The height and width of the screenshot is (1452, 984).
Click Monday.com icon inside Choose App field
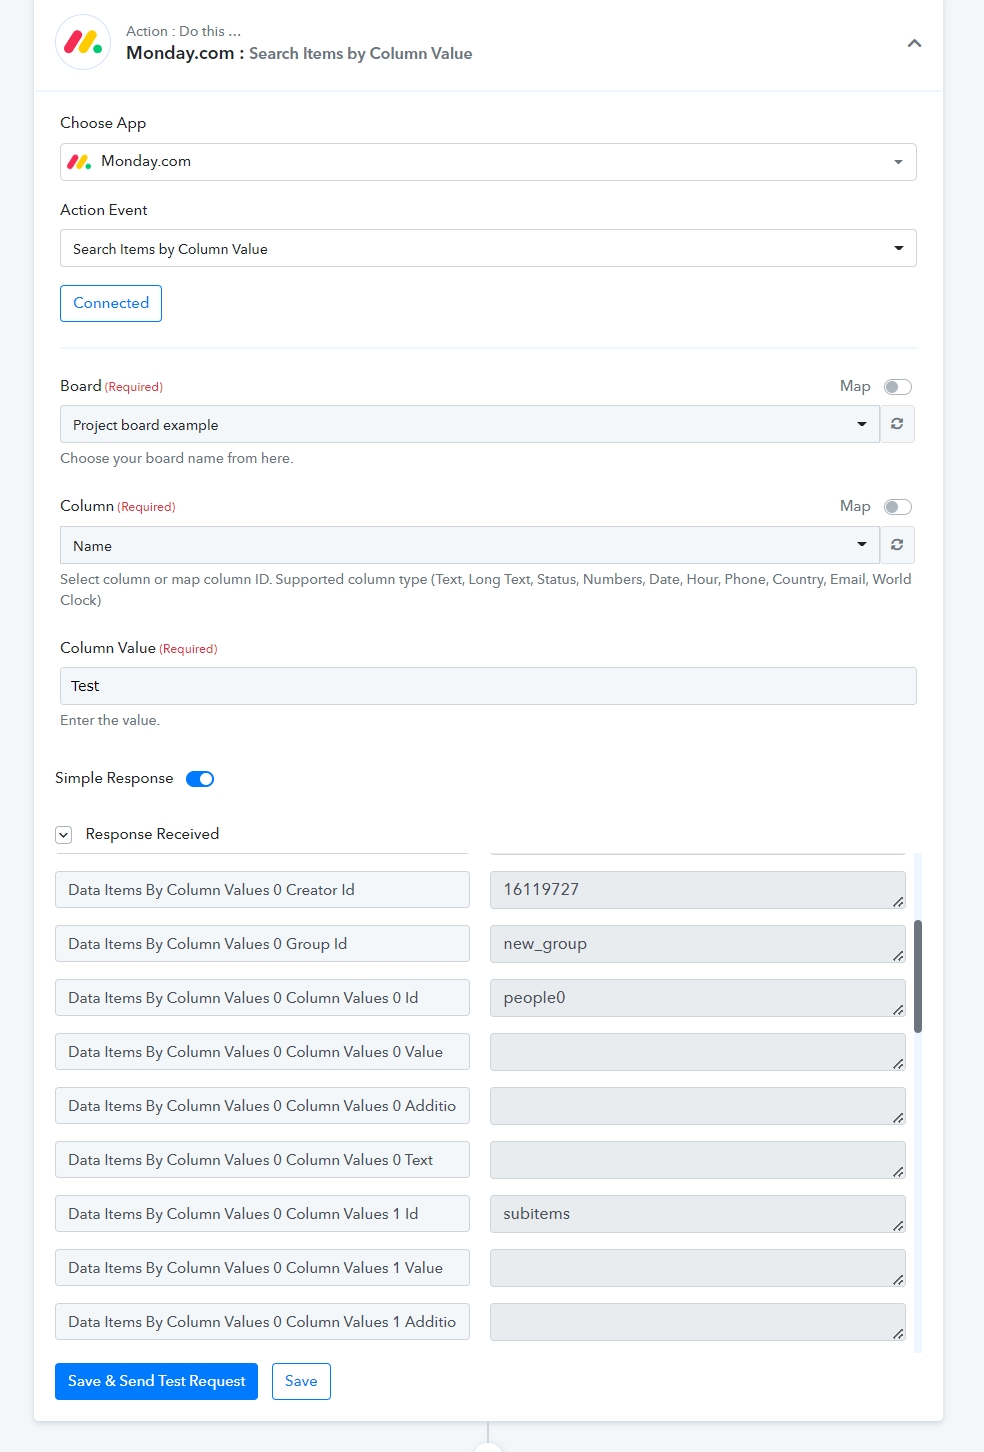click(79, 161)
